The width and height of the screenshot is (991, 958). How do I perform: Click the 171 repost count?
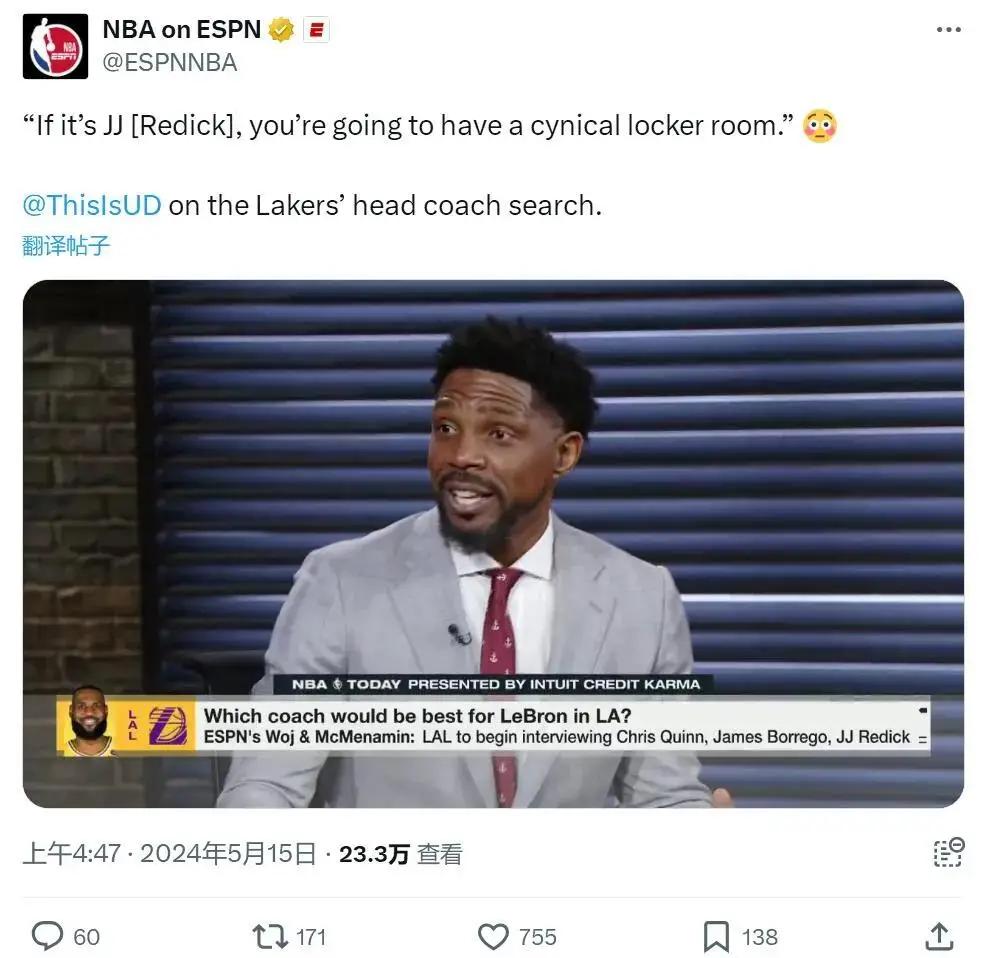coord(311,937)
